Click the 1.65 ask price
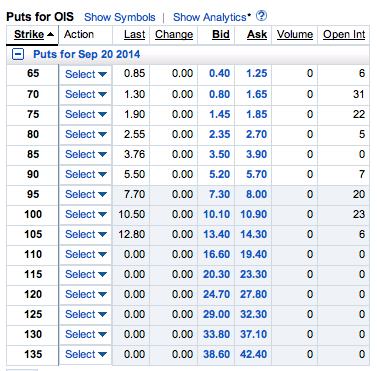This screenshot has height=371, width=377. click(x=257, y=94)
